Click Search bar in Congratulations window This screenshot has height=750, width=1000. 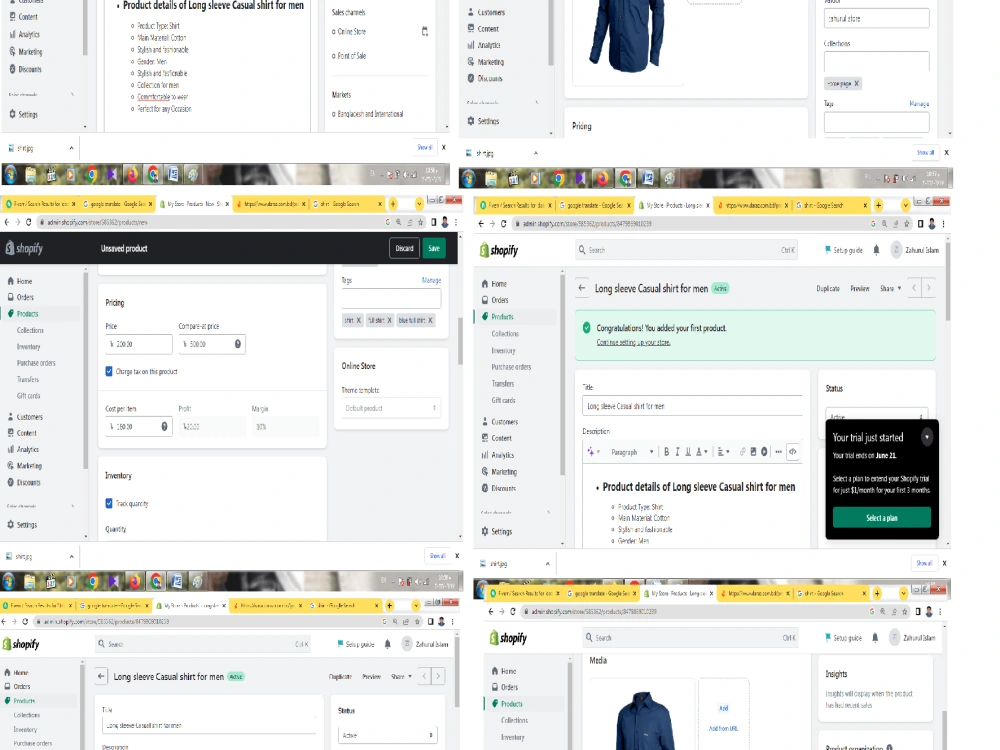[x=686, y=250]
